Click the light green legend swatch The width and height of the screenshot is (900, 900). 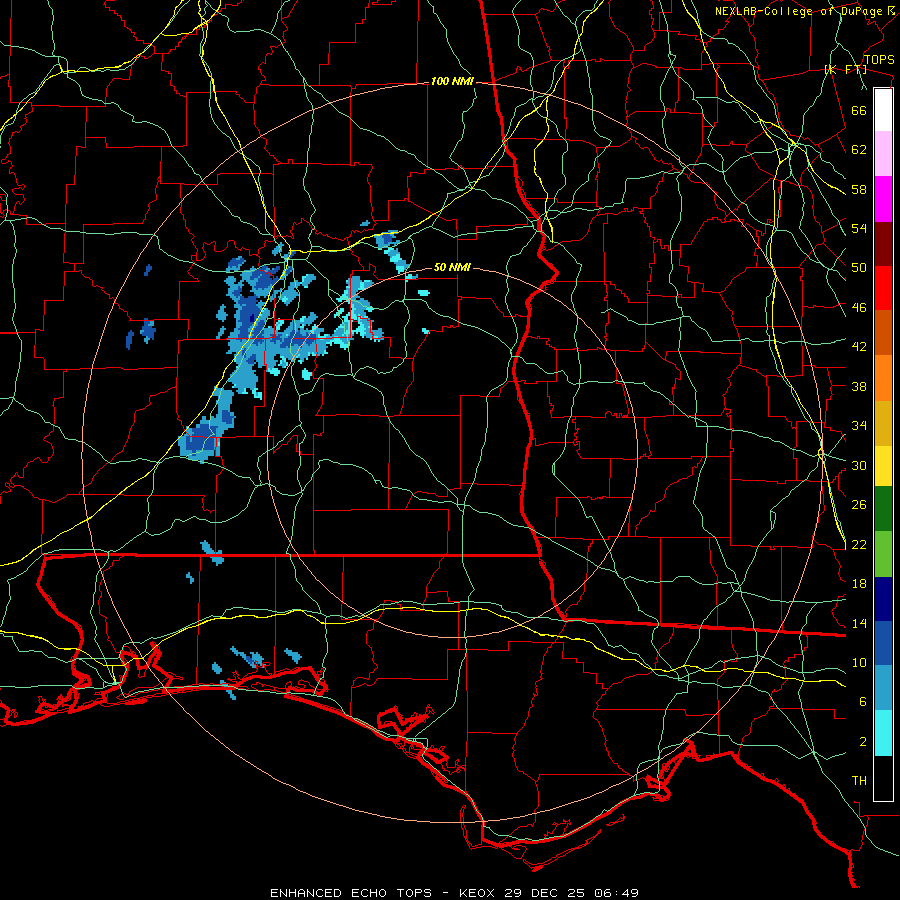(883, 554)
